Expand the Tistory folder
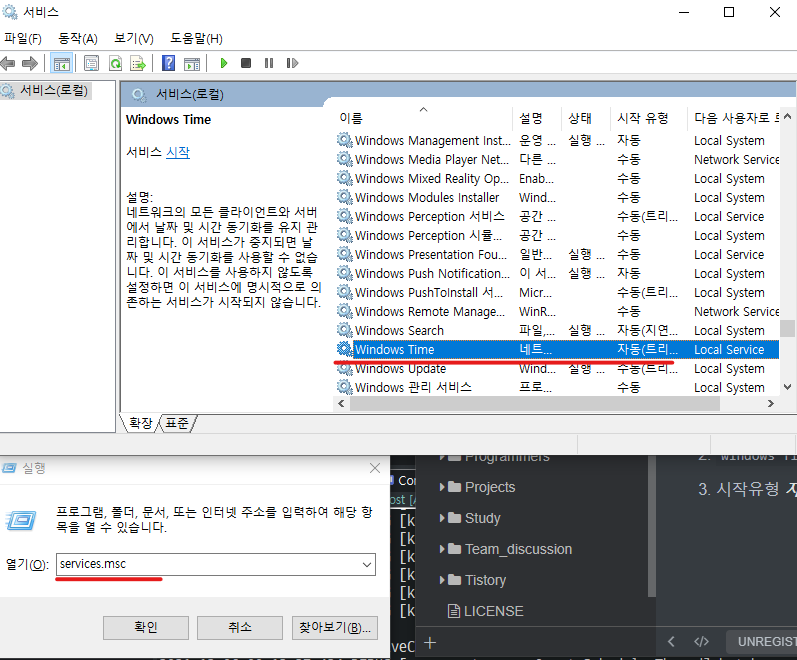Image resolution: width=797 pixels, height=660 pixels. click(x=442, y=580)
